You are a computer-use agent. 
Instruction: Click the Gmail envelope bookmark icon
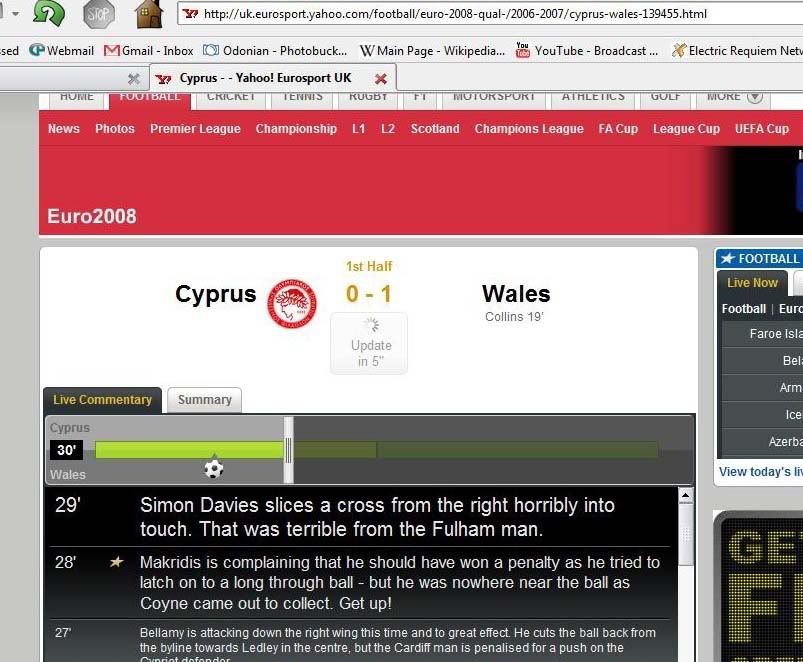pyautogui.click(x=111, y=50)
